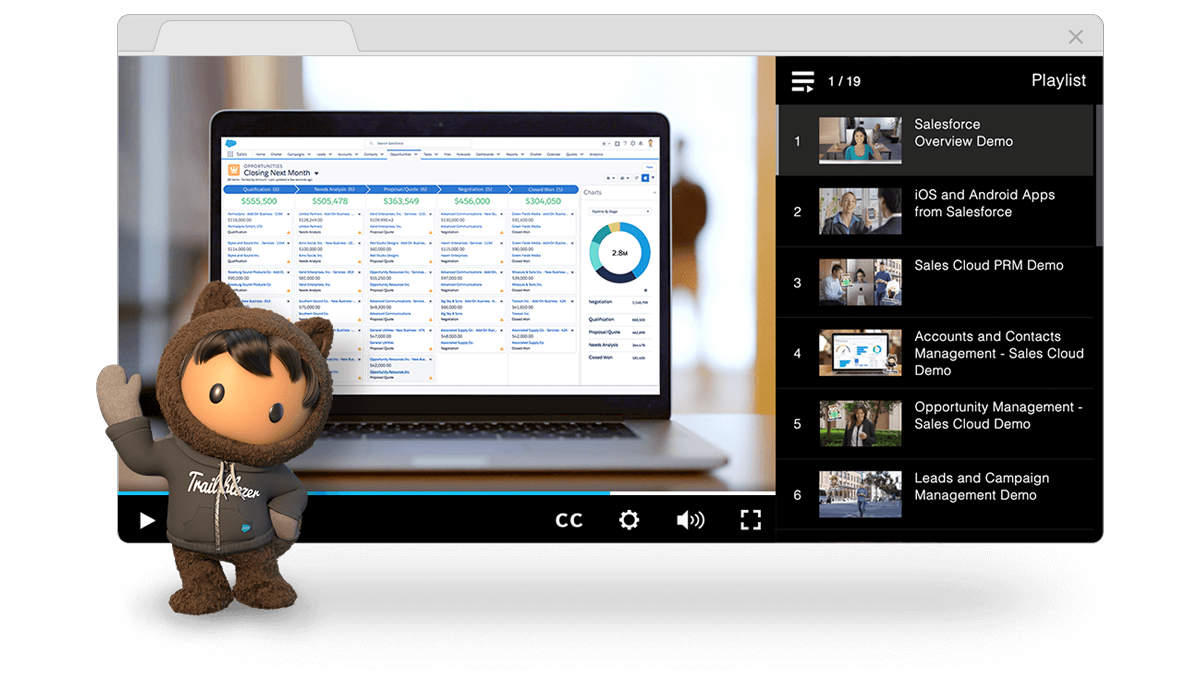Image resolution: width=1200 pixels, height=675 pixels.
Task: Open the Dashboards tab in Salesforce
Action: (488, 154)
